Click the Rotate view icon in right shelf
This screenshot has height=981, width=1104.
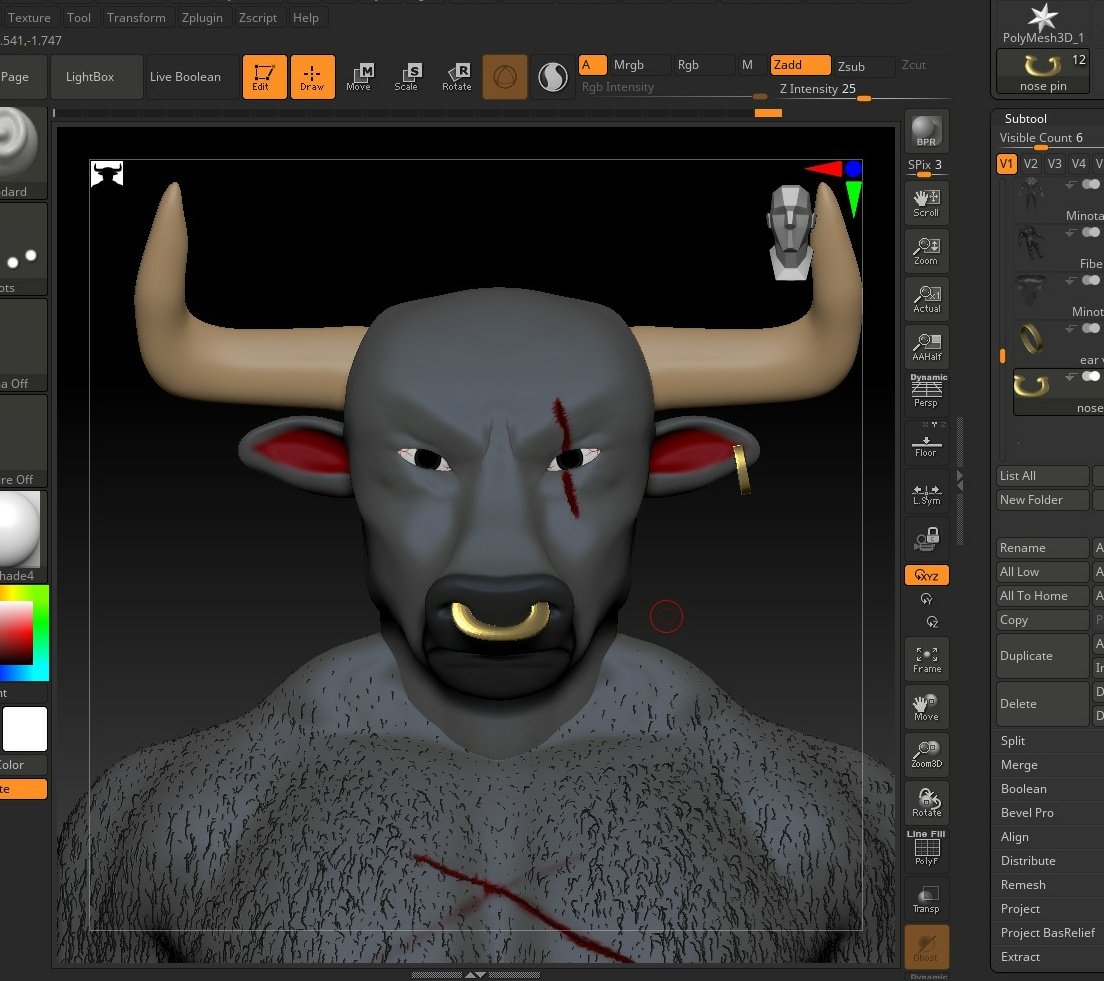click(926, 803)
